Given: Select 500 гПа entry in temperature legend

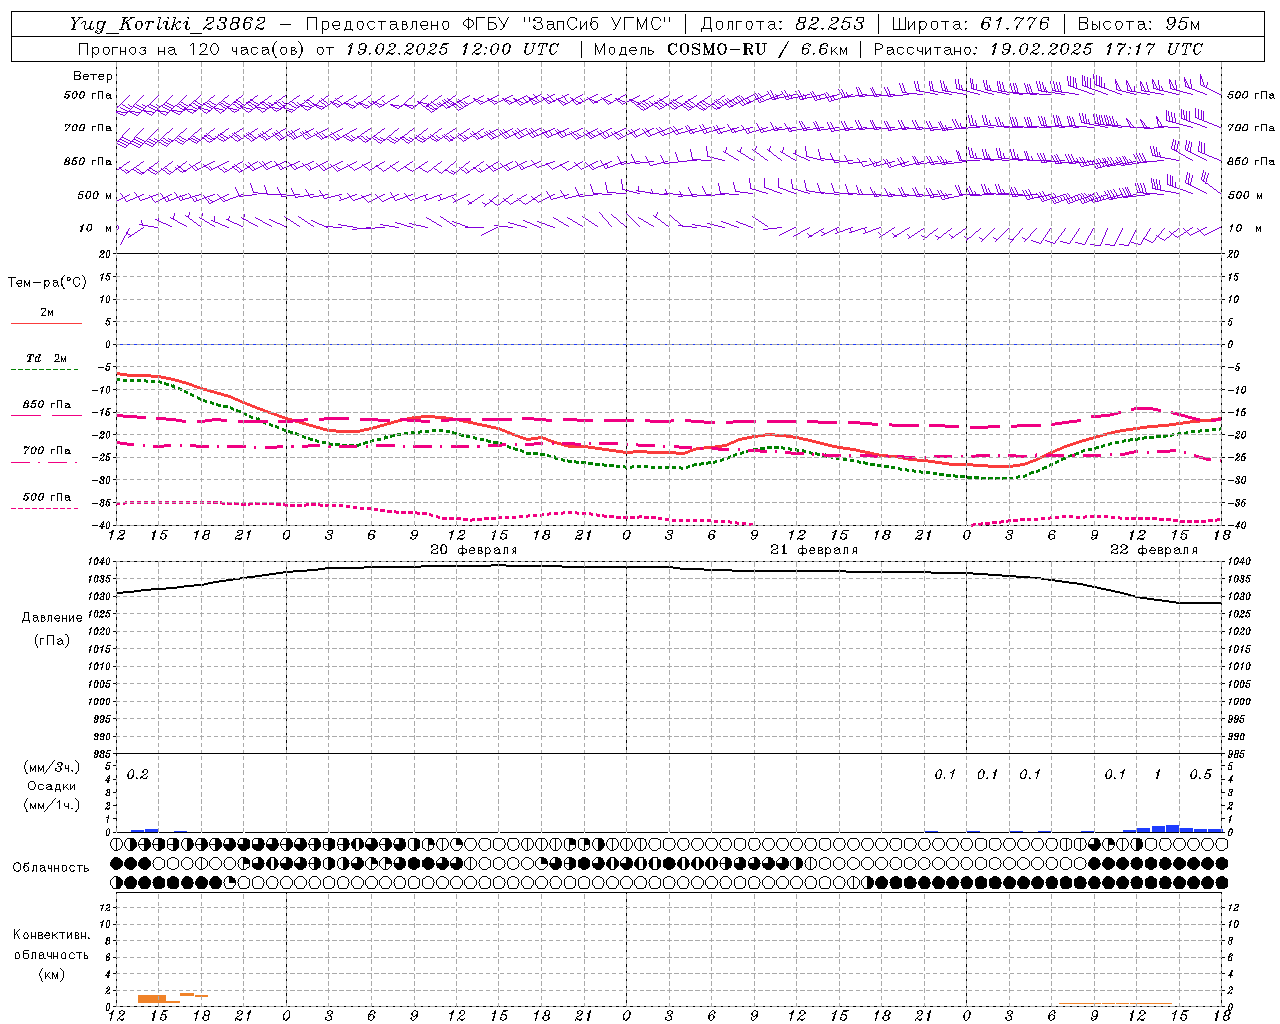Looking at the screenshot, I should pos(47,497).
